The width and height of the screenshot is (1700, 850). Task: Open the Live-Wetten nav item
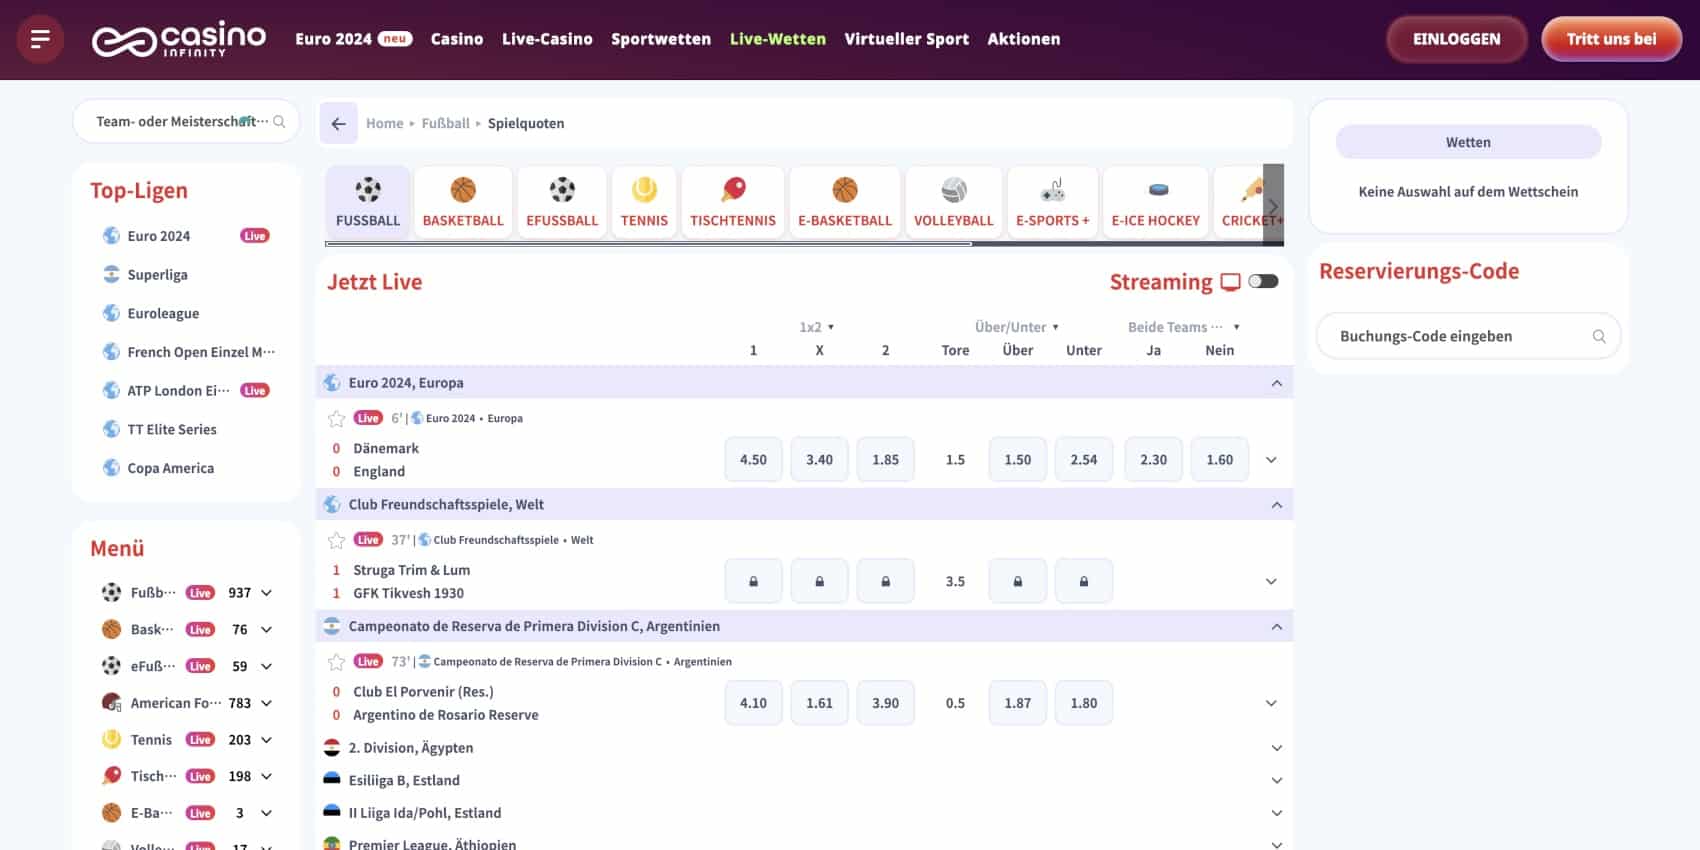[x=778, y=39]
